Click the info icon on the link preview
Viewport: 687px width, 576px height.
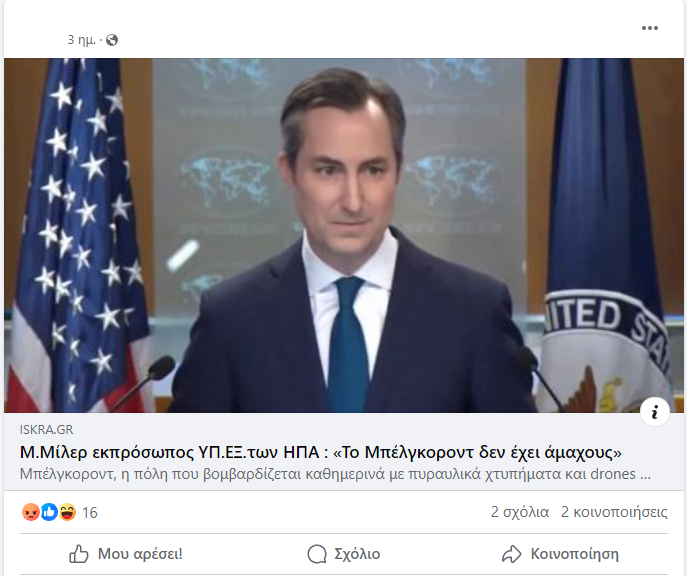coord(655,412)
